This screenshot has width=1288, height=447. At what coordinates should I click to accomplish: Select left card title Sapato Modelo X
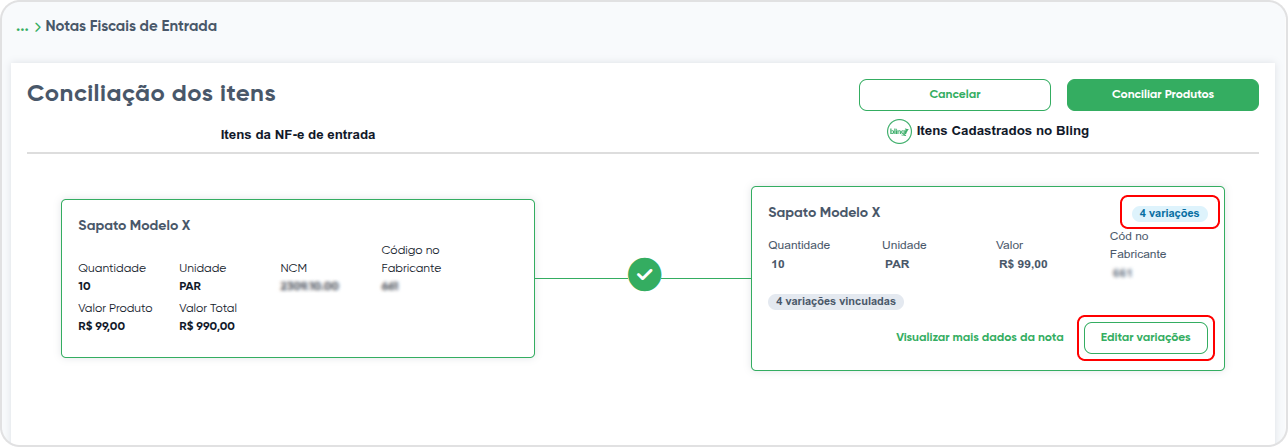pos(134,226)
